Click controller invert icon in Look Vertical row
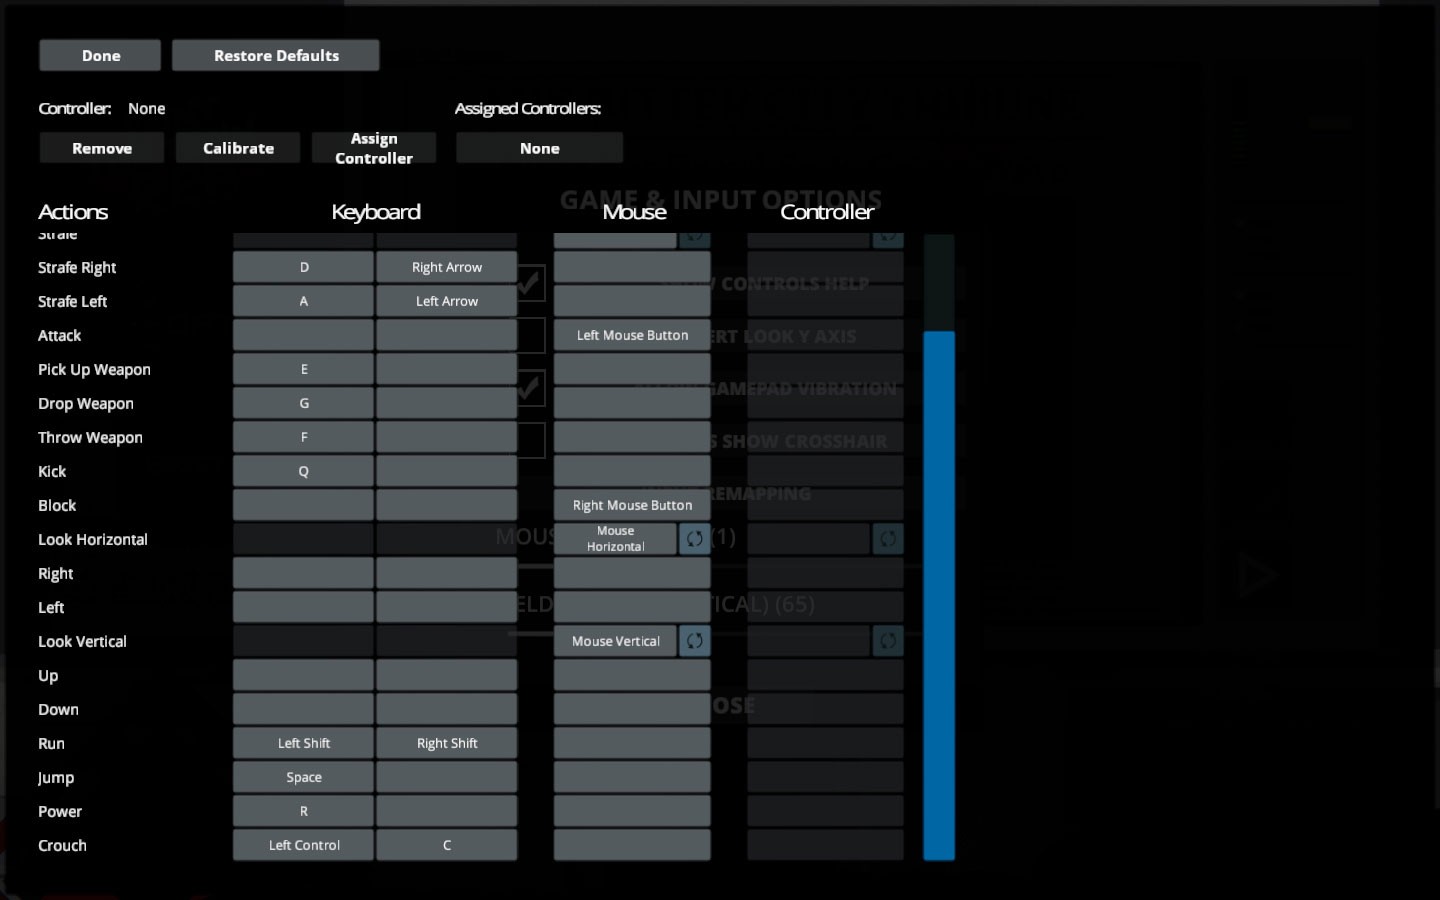Screen dimensions: 1440x900 pos(887,641)
